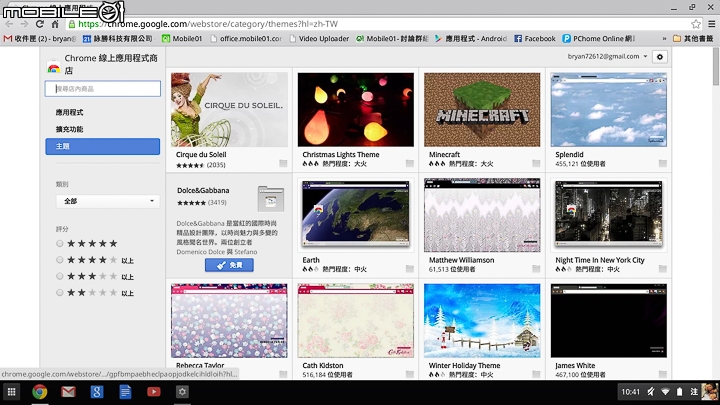Reload the page with the refresh icon

click(x=40, y=24)
